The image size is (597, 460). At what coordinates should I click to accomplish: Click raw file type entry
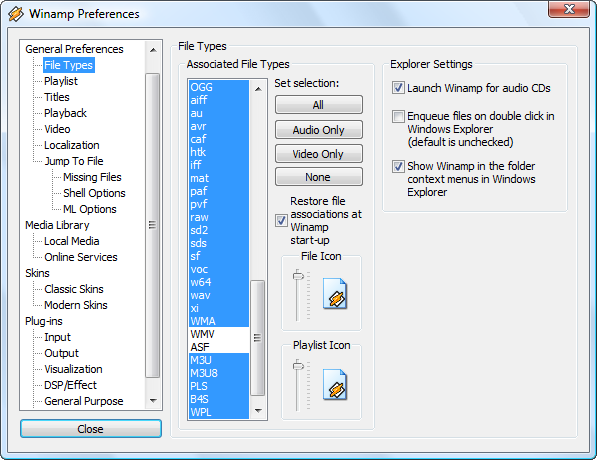[219, 217]
